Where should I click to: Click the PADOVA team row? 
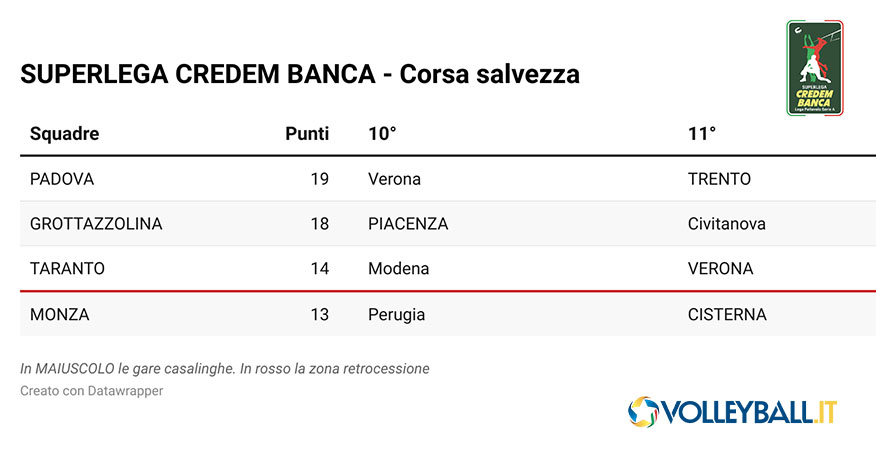coord(448,179)
